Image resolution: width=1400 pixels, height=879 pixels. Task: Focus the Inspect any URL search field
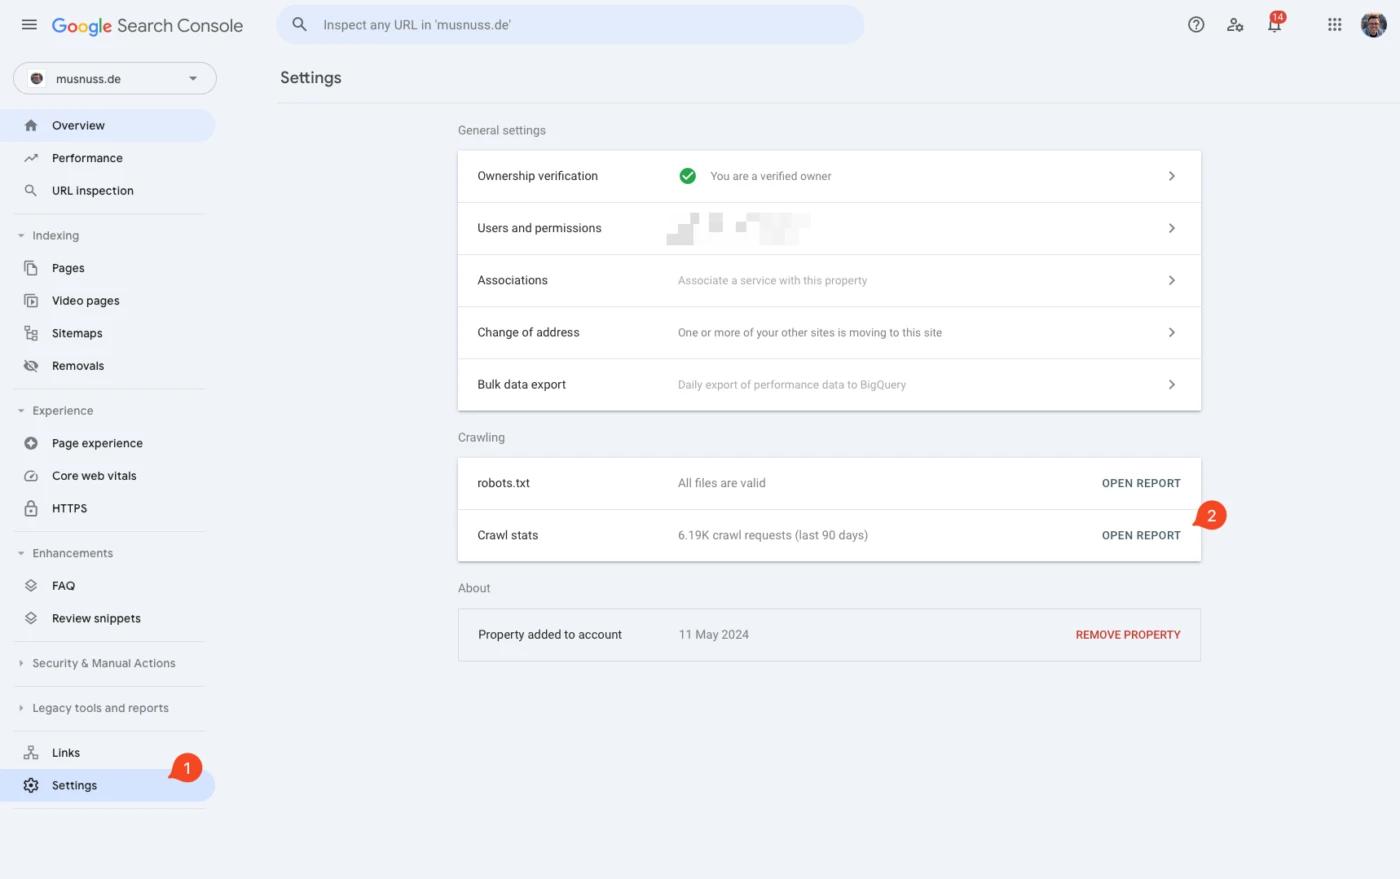point(570,25)
